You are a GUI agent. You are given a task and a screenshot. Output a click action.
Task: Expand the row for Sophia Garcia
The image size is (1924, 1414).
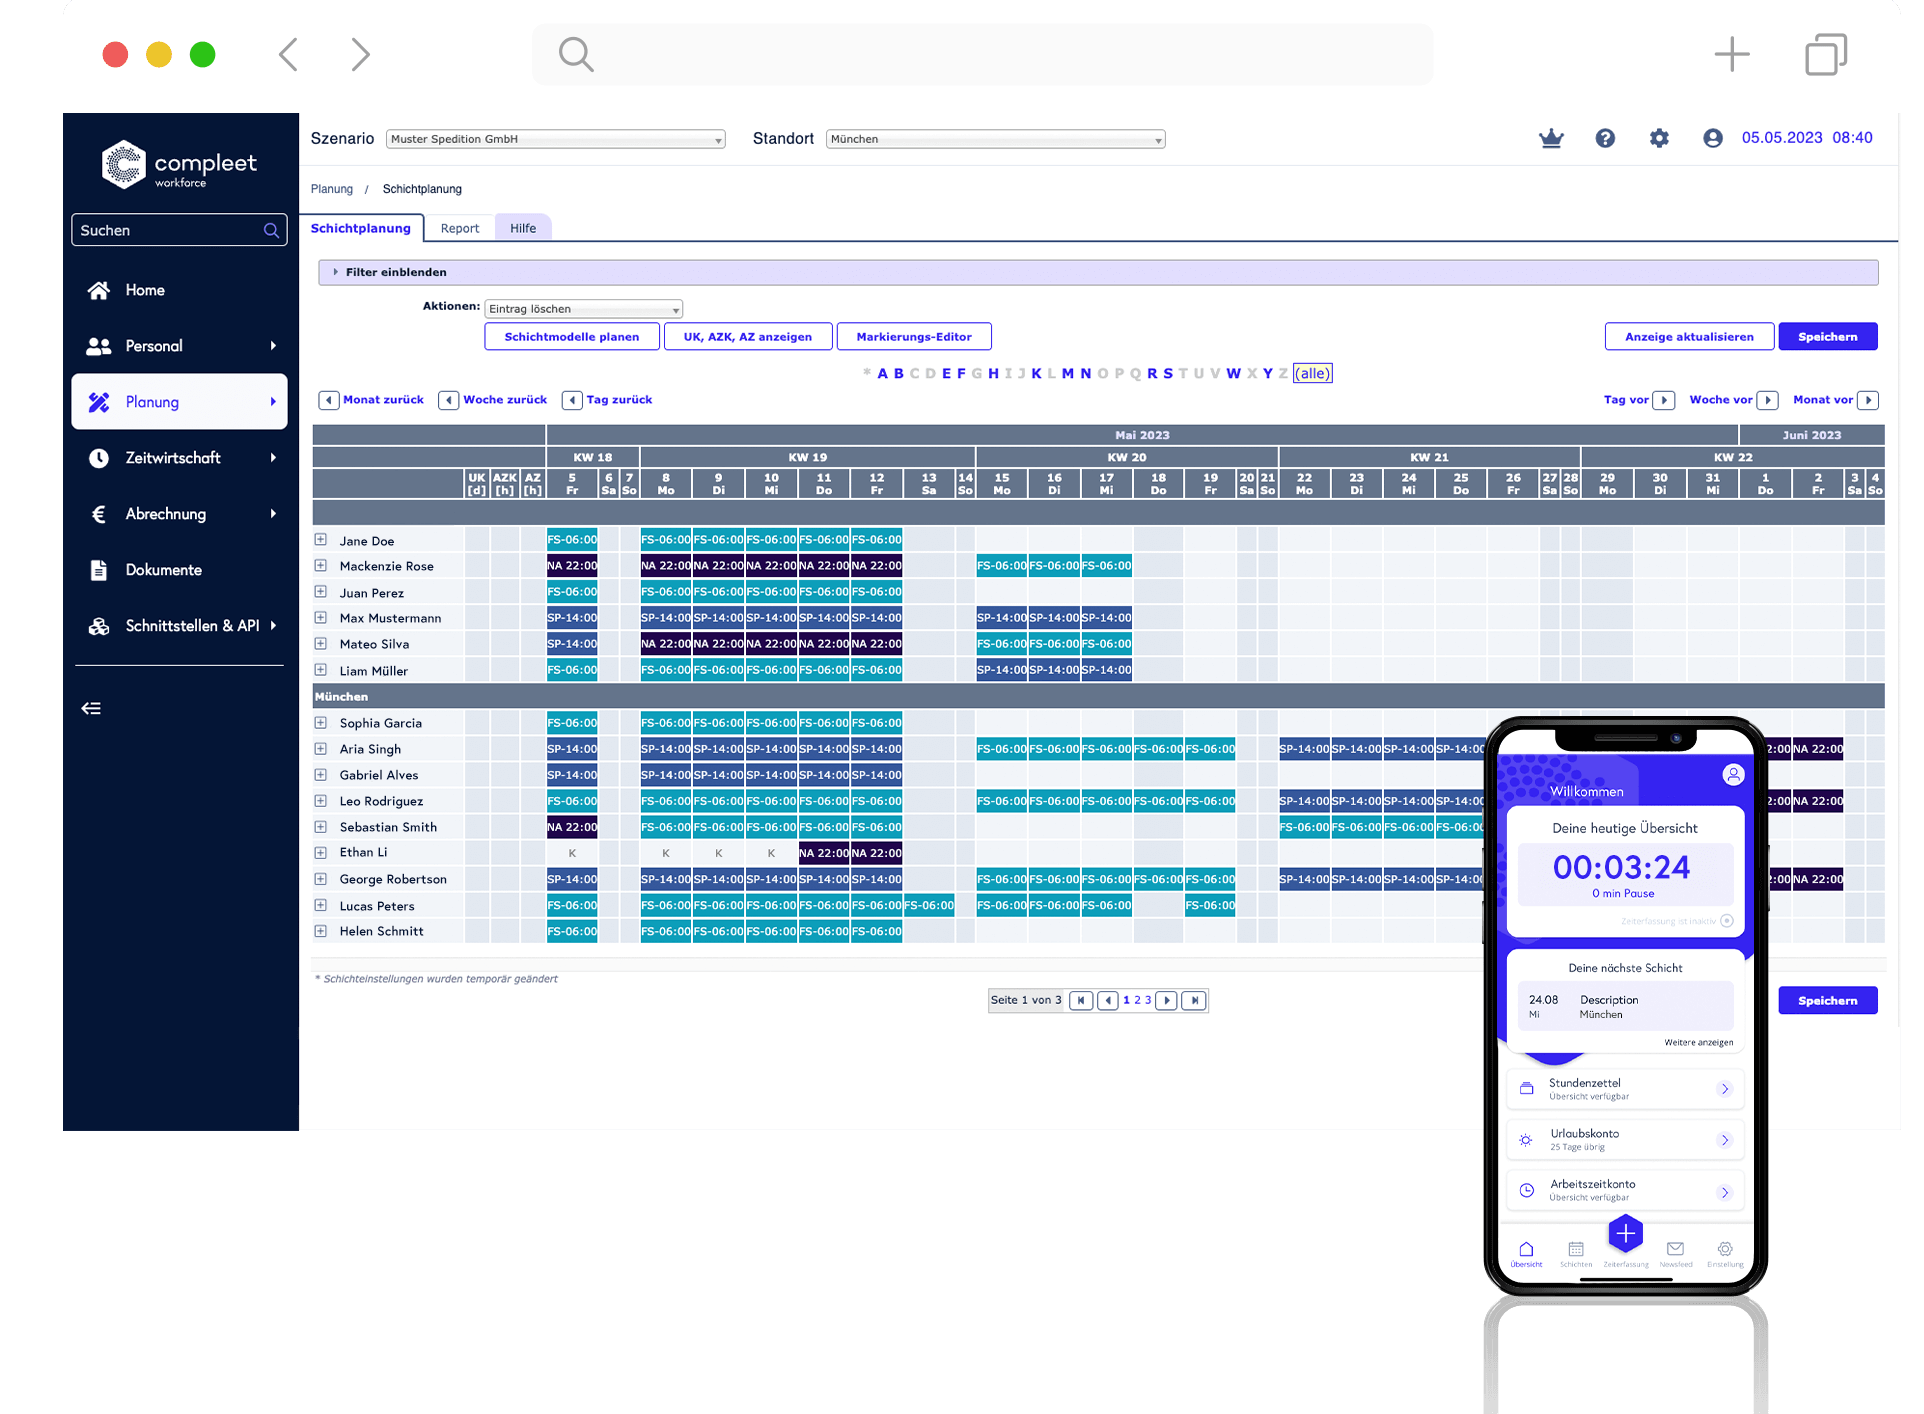tap(321, 722)
